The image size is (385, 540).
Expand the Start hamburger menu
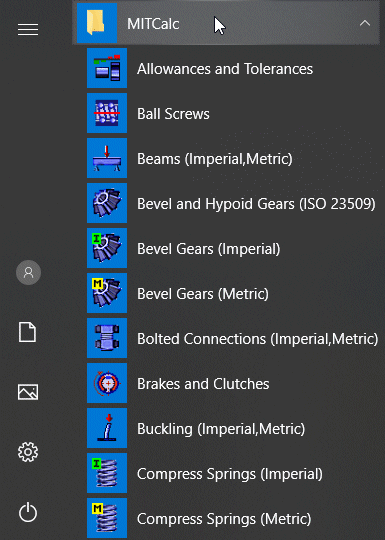click(28, 30)
